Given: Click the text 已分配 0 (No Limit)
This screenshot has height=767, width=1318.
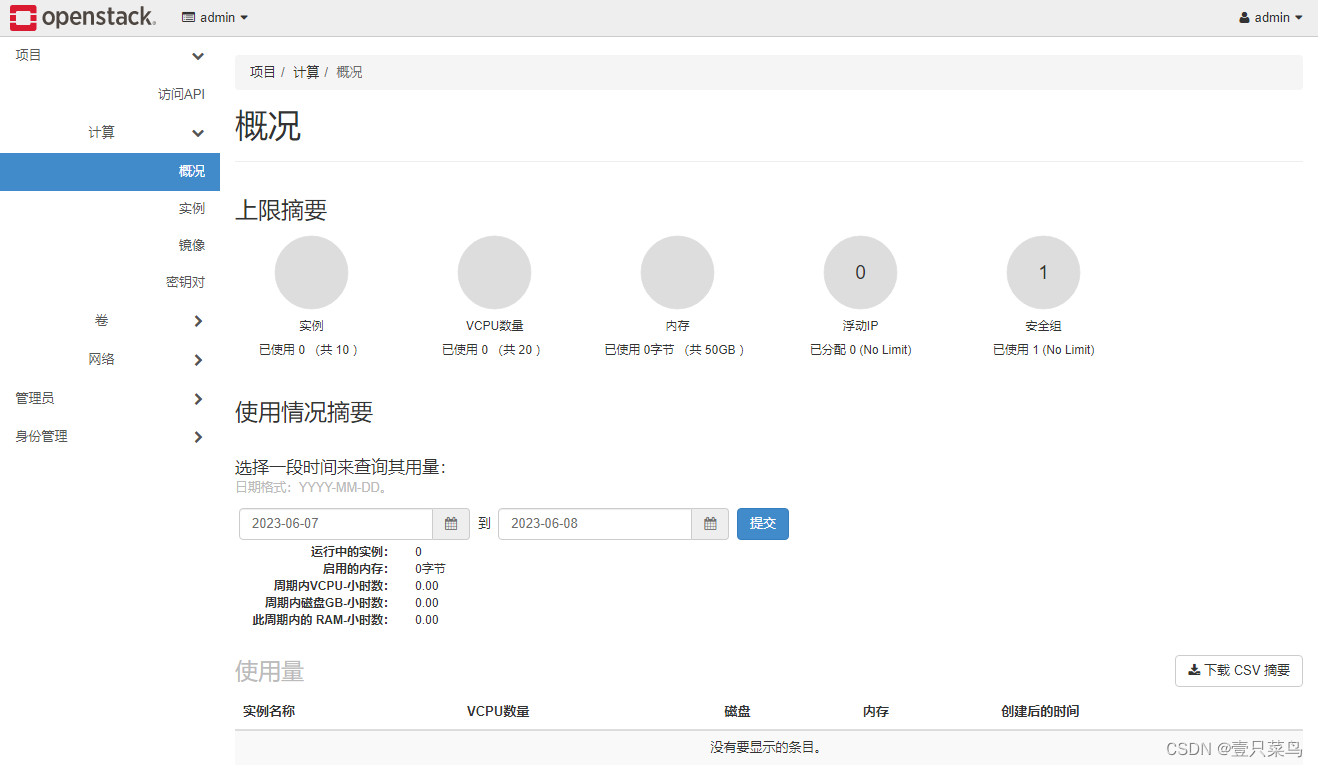Looking at the screenshot, I should [860, 350].
